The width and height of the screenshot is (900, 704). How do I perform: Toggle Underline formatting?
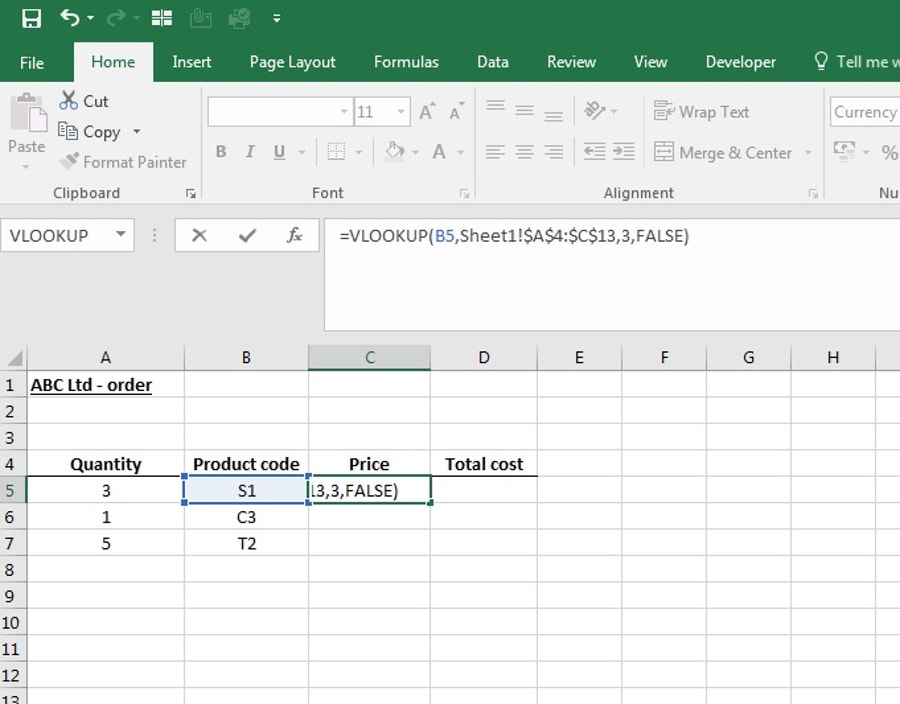280,152
